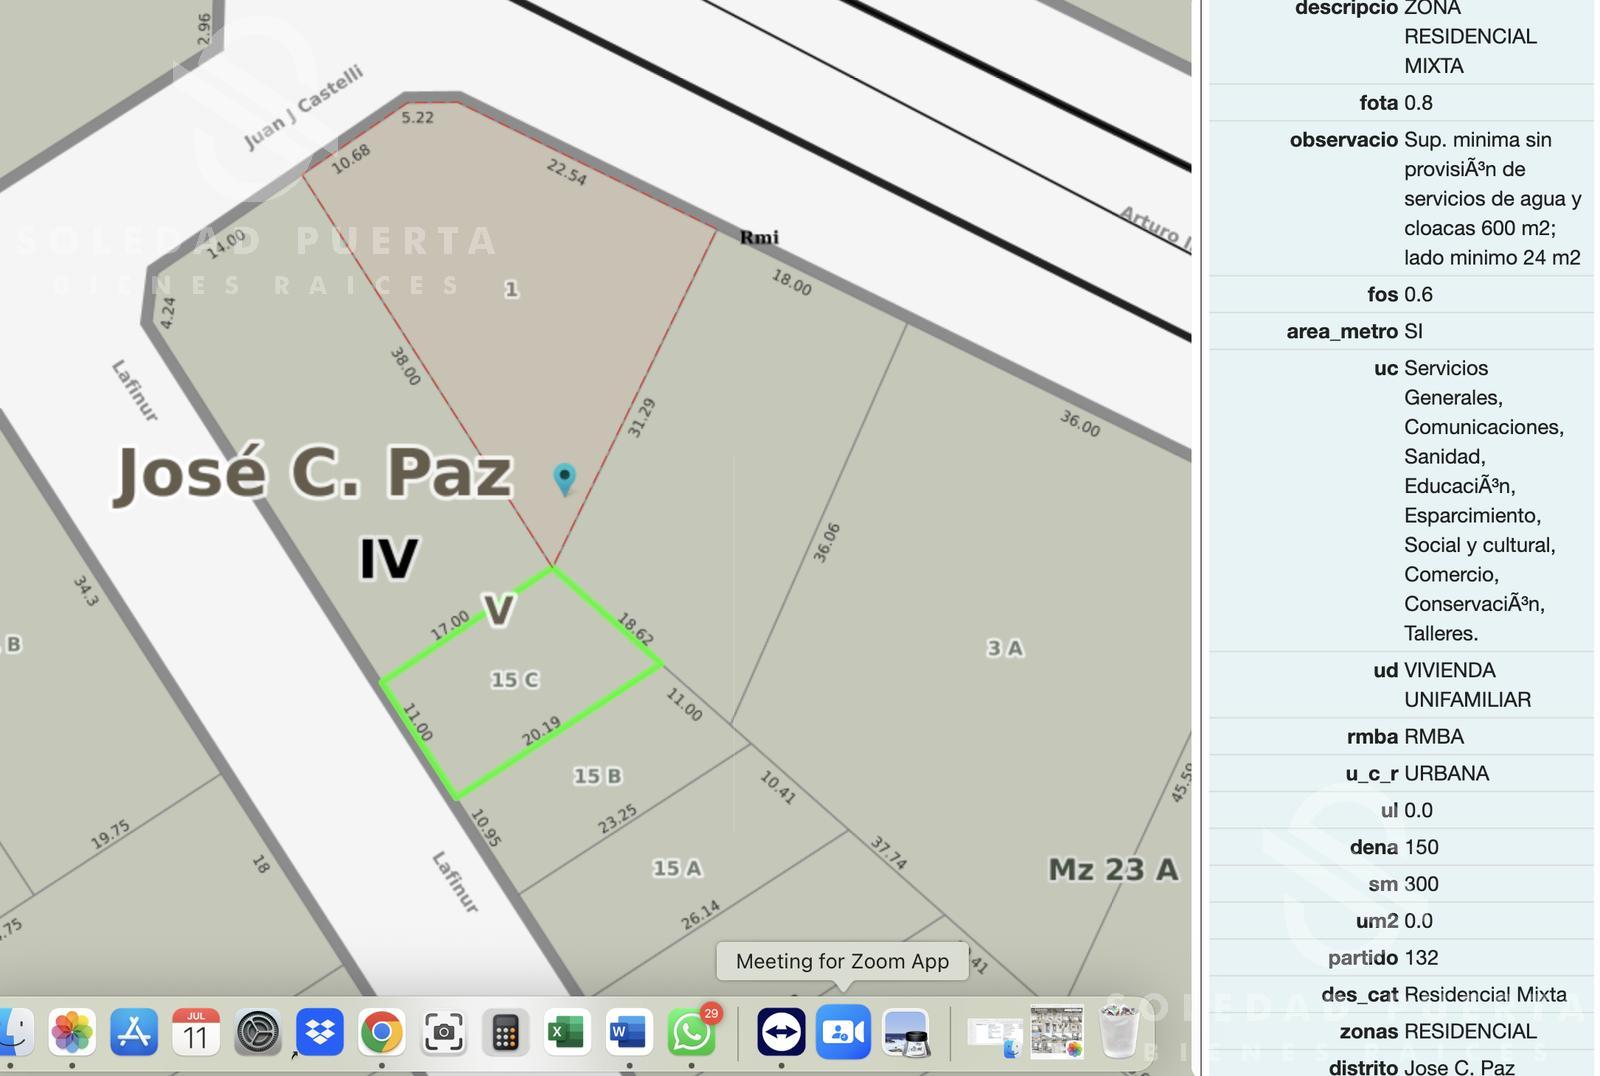Open Finder from the Dock
This screenshot has height=1076, width=1600.
pos(12,1032)
